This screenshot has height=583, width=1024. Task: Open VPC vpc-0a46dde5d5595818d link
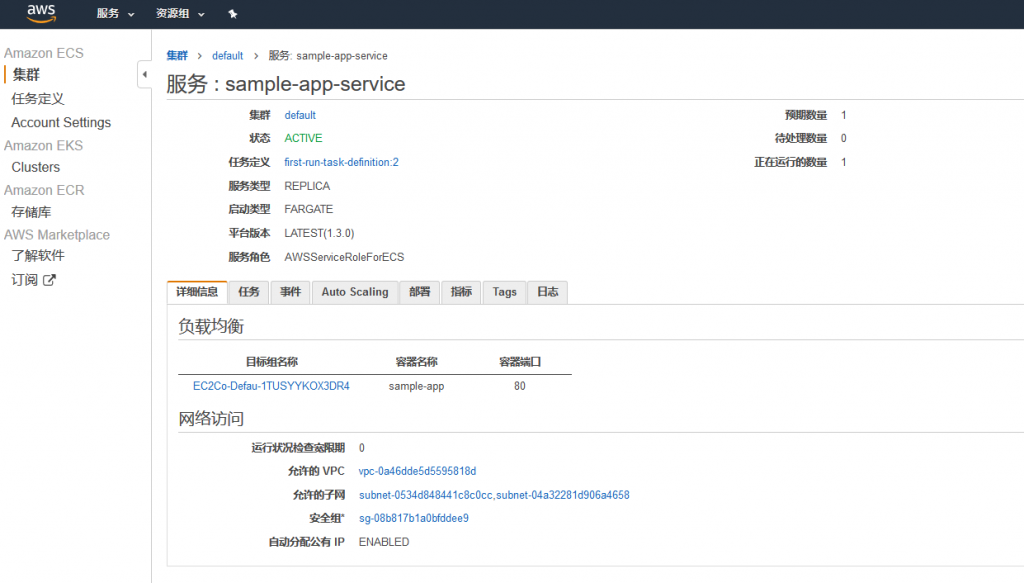pos(417,471)
